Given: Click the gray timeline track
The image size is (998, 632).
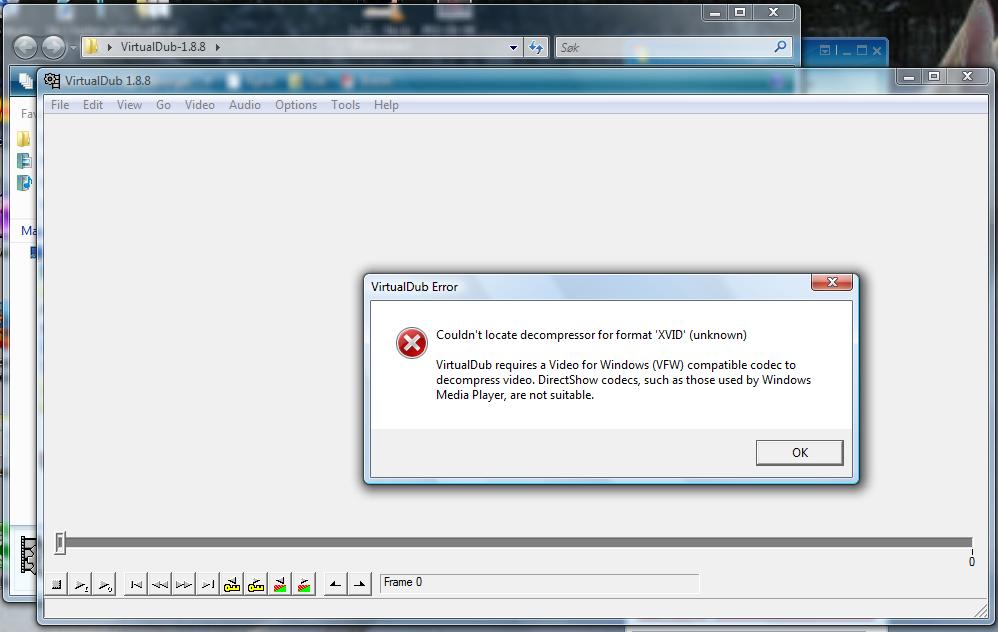Looking at the screenshot, I should pyautogui.click(x=519, y=542).
